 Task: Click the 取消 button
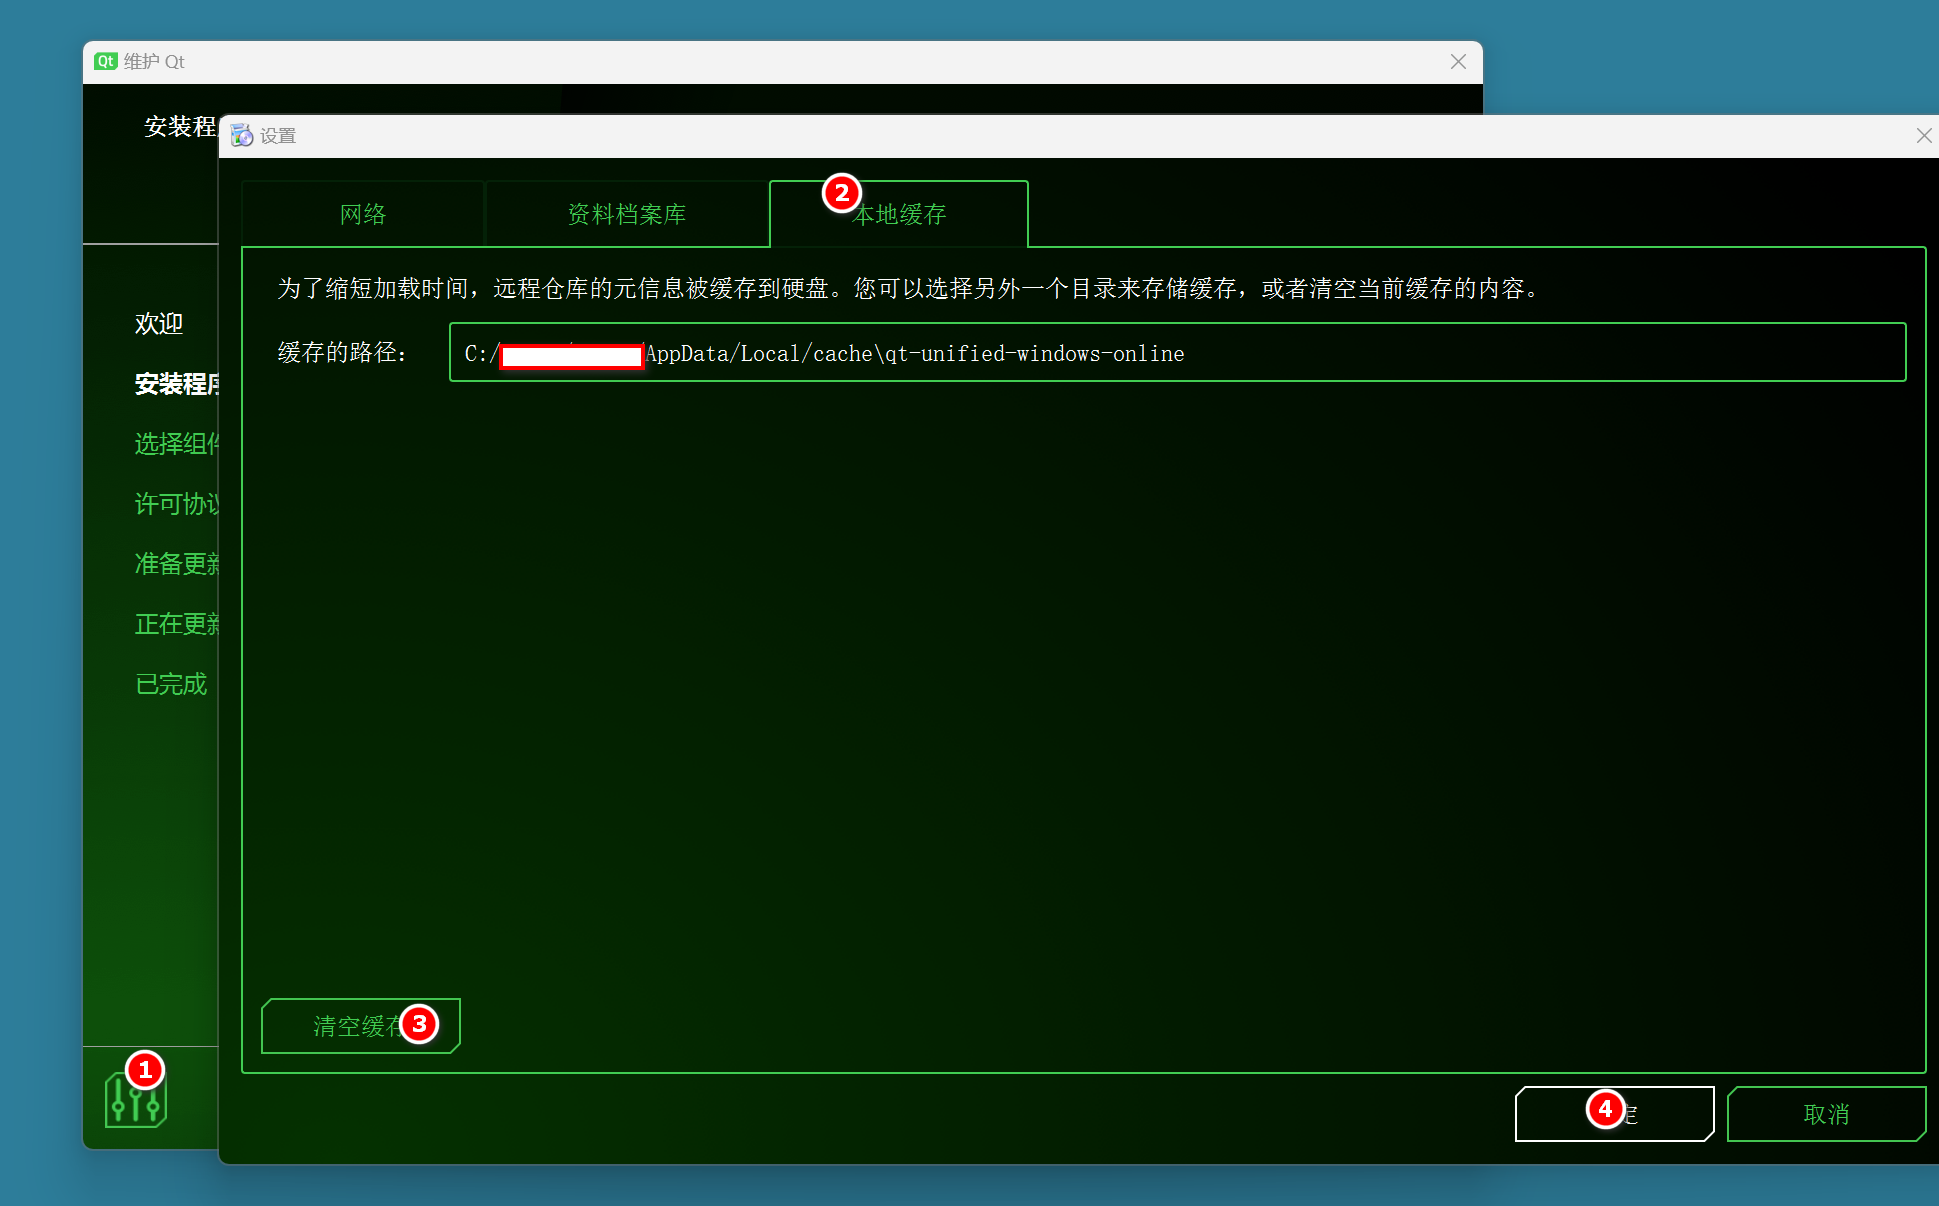[1825, 1113]
